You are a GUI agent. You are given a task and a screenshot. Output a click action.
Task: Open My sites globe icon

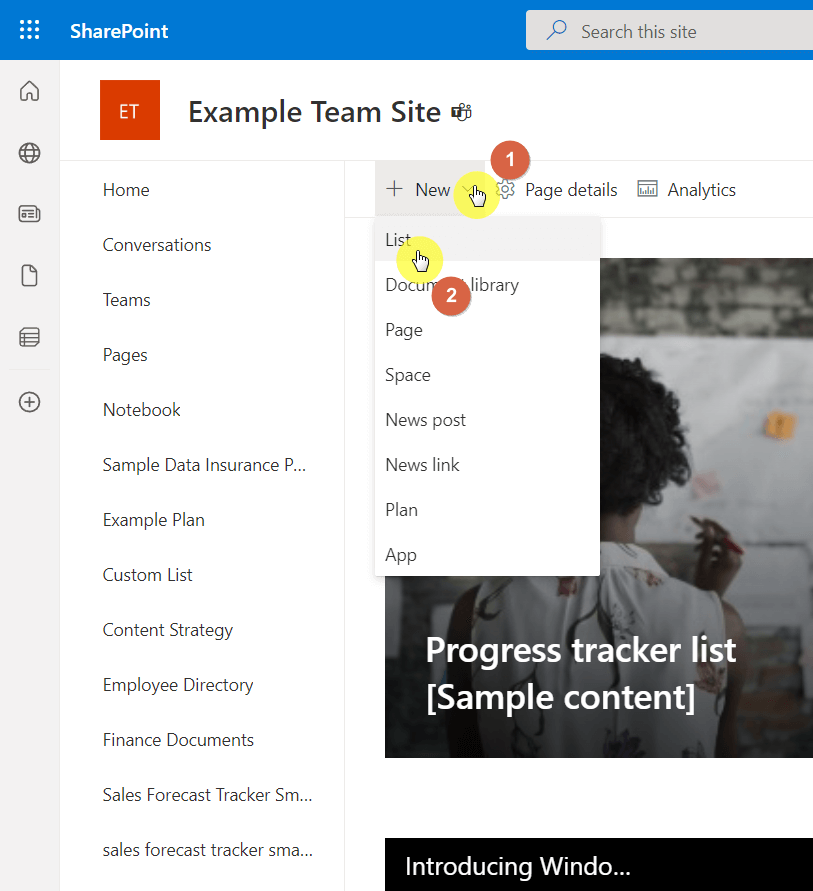click(x=30, y=153)
